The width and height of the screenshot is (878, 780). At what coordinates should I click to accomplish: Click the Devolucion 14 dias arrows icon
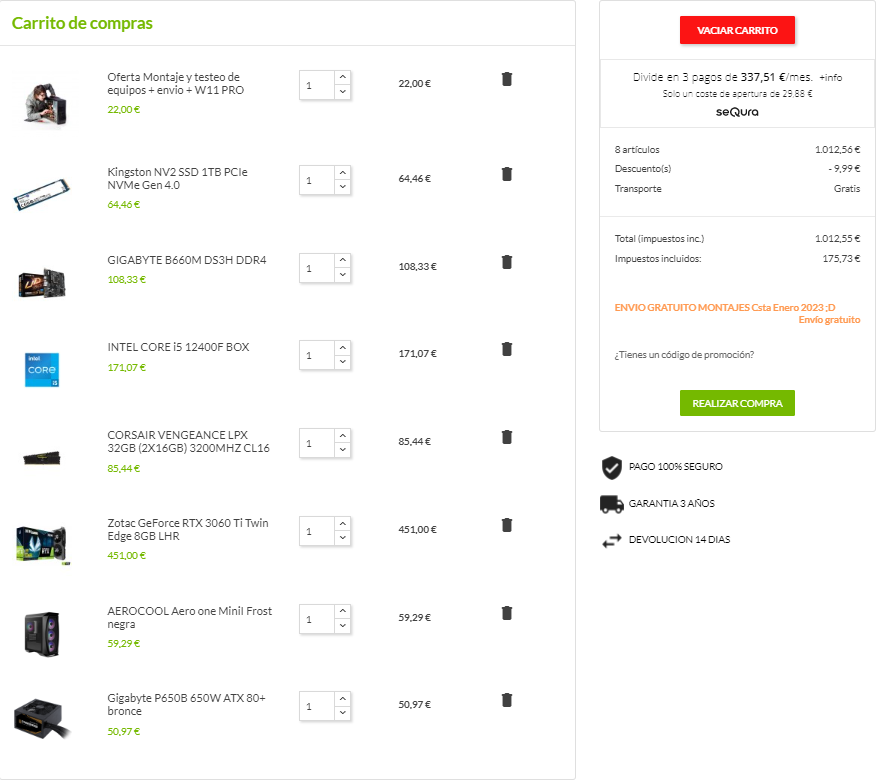611,540
